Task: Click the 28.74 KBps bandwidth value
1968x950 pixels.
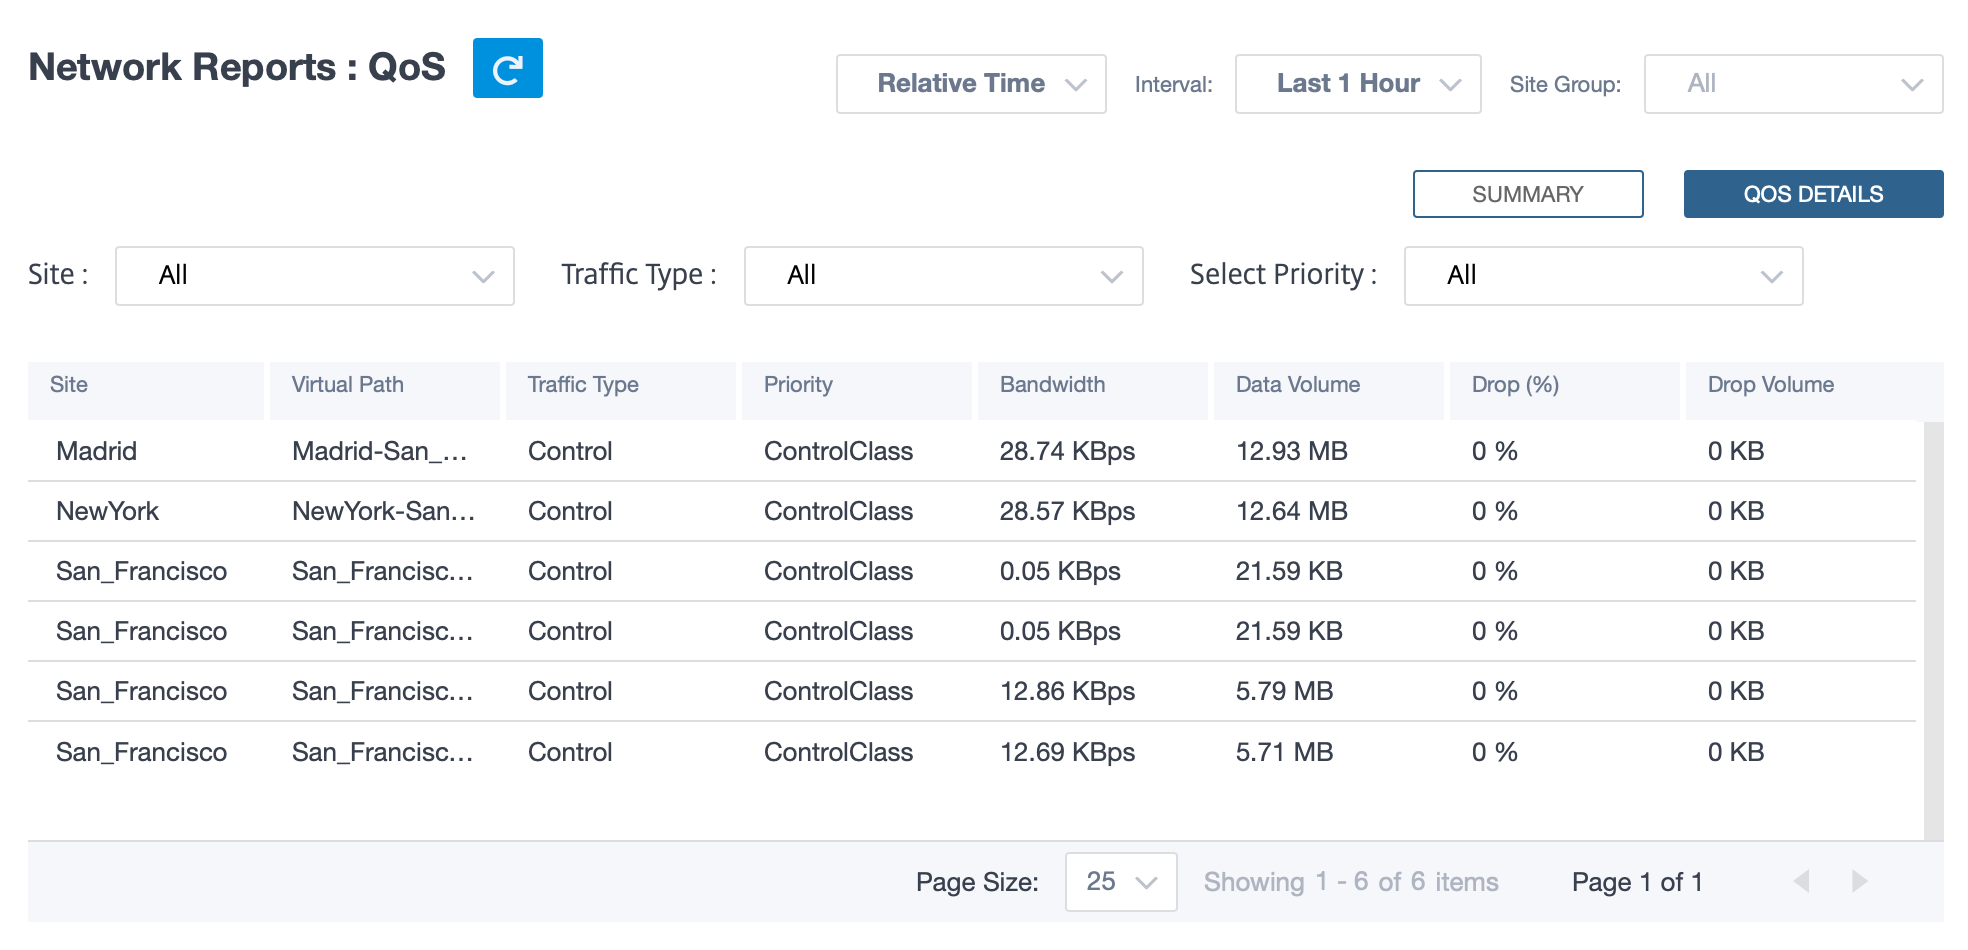Action: point(1068,451)
